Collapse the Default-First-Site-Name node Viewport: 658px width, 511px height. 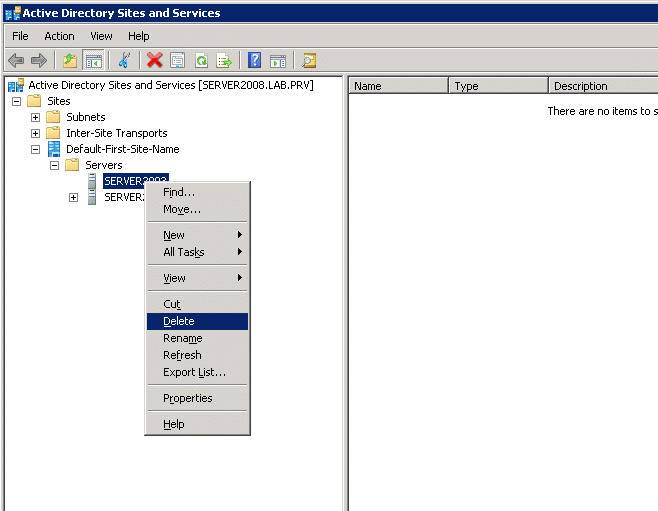[x=36, y=149]
